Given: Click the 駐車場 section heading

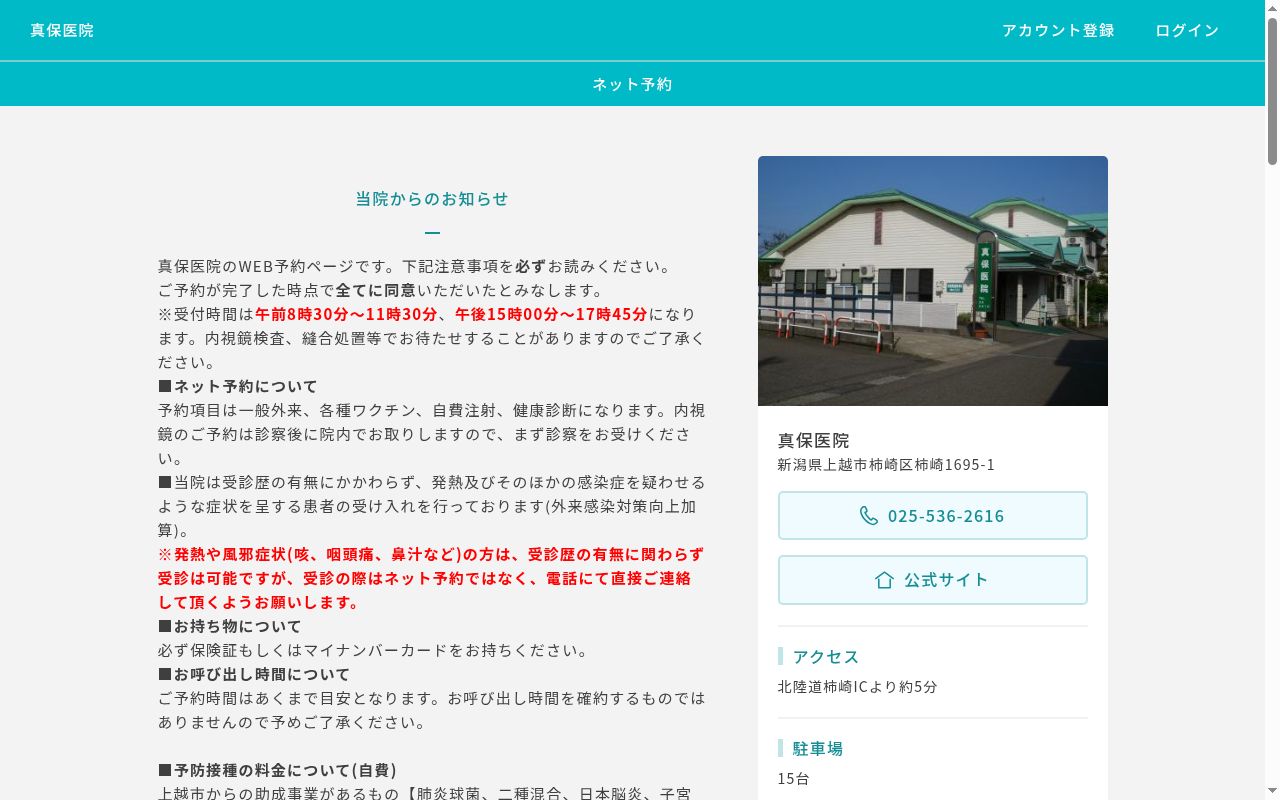Looking at the screenshot, I should [x=818, y=749].
